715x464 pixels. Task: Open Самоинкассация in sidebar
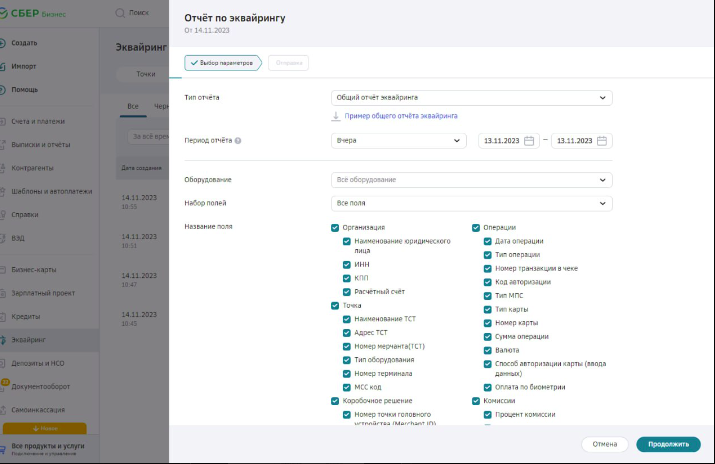tap(38, 410)
